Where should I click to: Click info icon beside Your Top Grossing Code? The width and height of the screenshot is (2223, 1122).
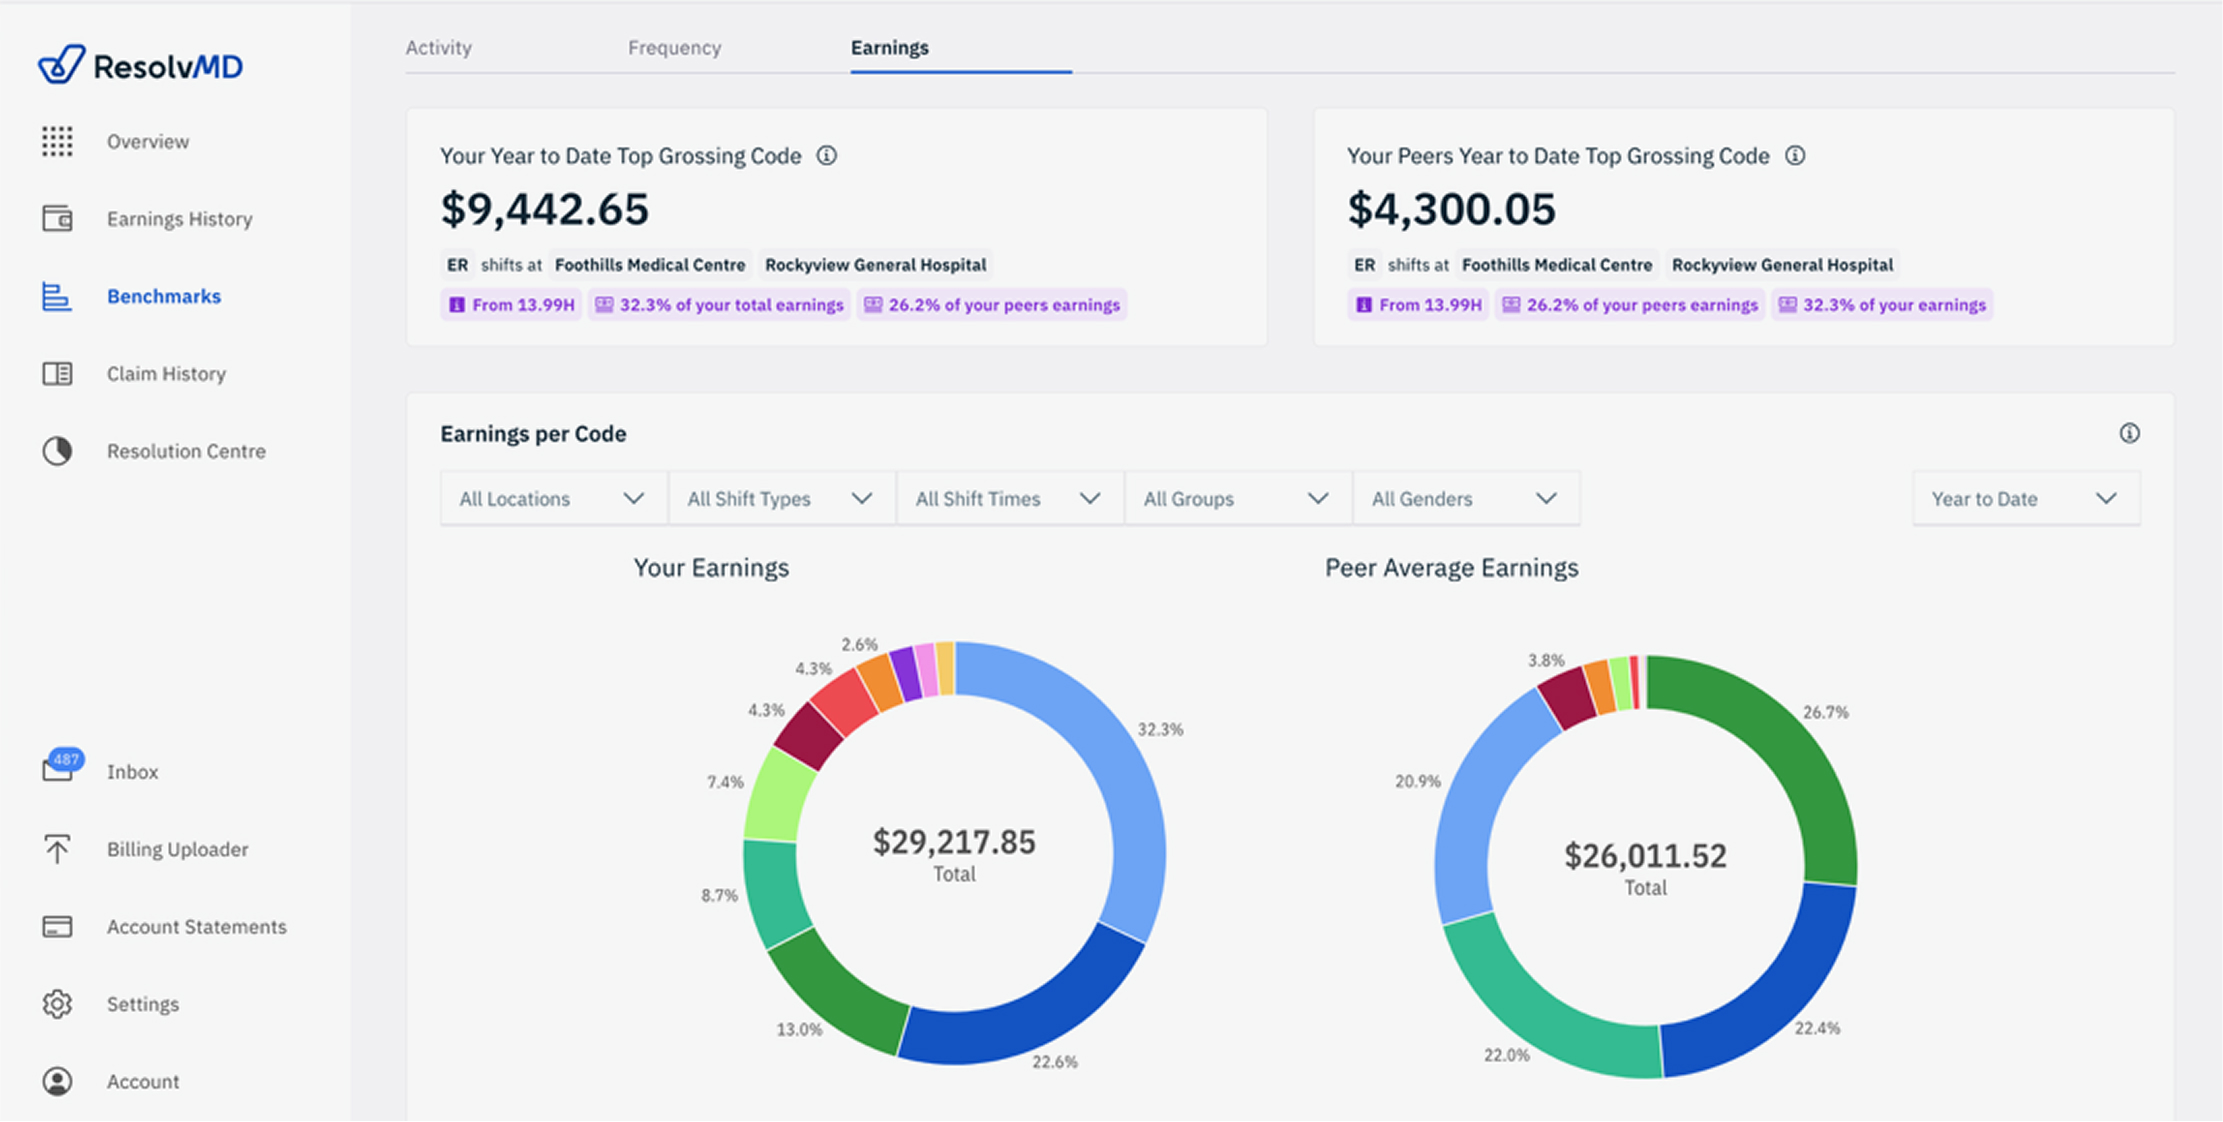click(x=826, y=156)
